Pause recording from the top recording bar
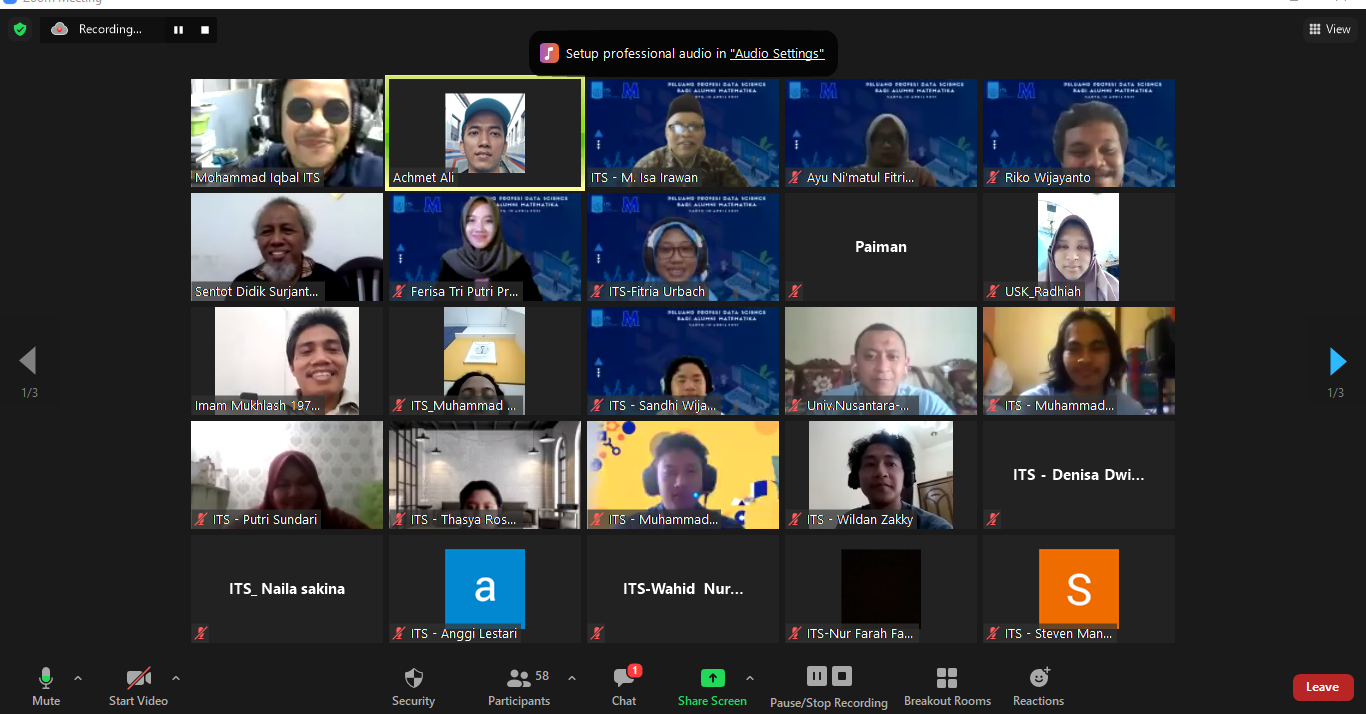 178,30
